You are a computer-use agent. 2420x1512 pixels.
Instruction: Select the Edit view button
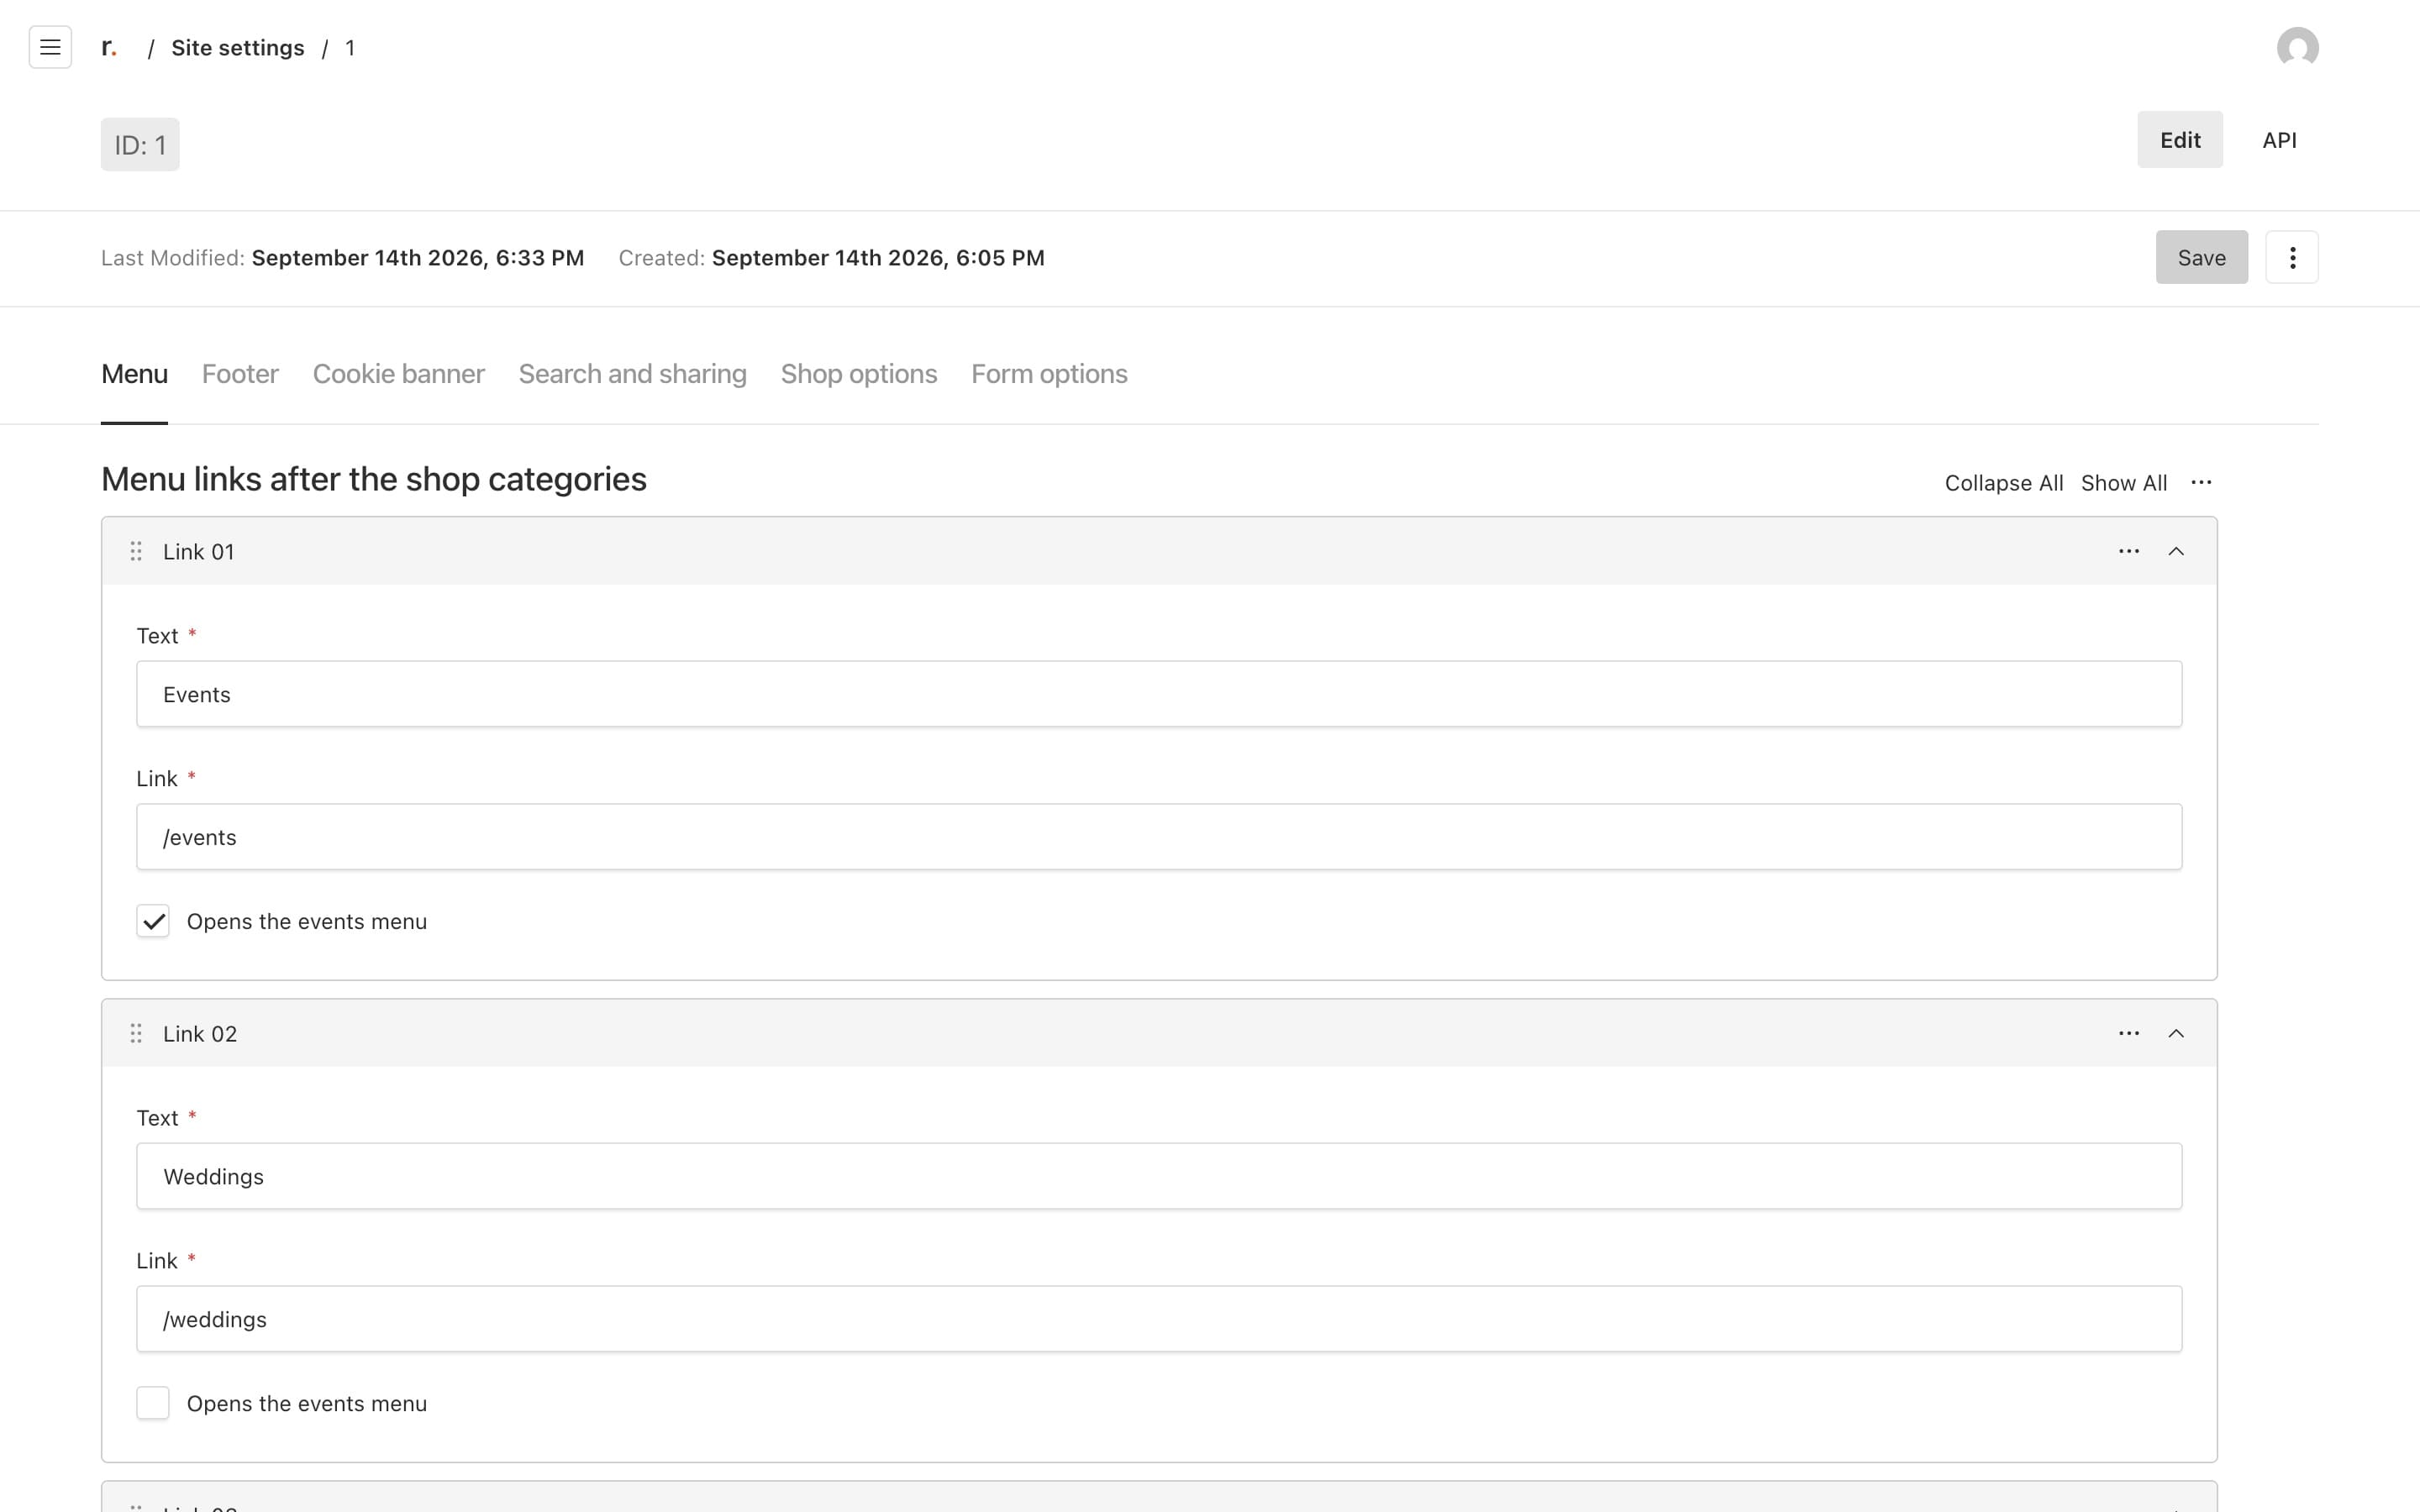click(2180, 140)
